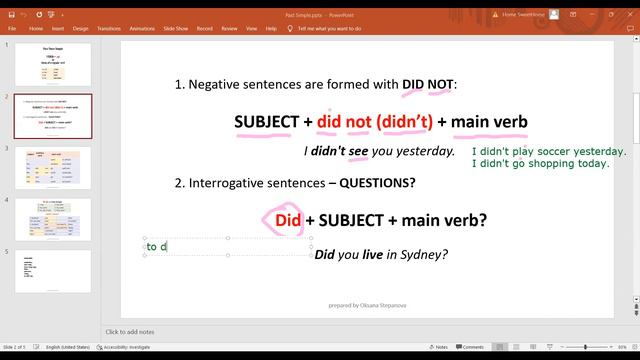This screenshot has width=640, height=360.
Task: Expand Customize Quick Access Toolbar arrow
Action: [62, 15]
